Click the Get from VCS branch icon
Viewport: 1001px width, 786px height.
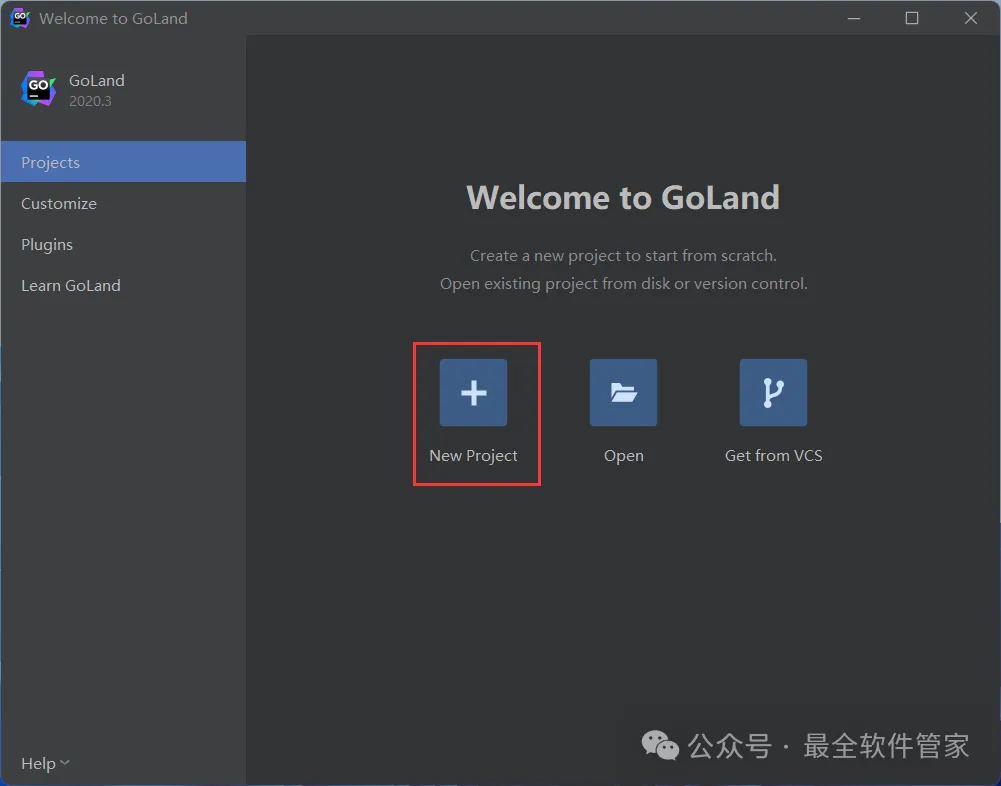click(773, 392)
